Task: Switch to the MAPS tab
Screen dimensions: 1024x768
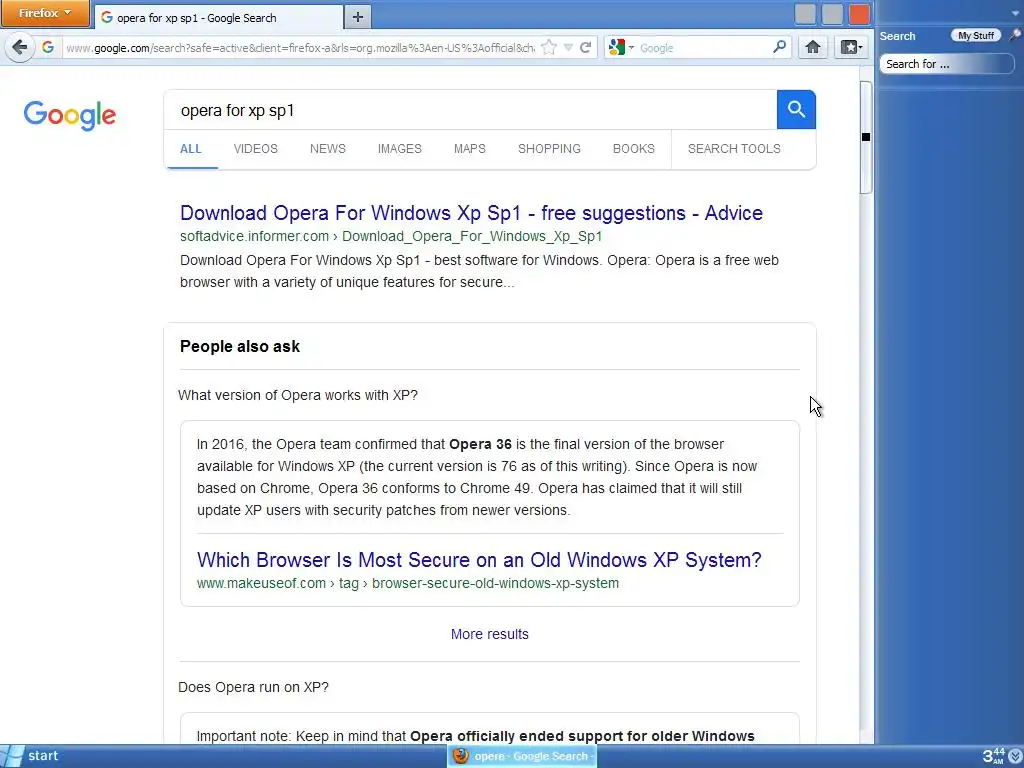Action: (470, 149)
